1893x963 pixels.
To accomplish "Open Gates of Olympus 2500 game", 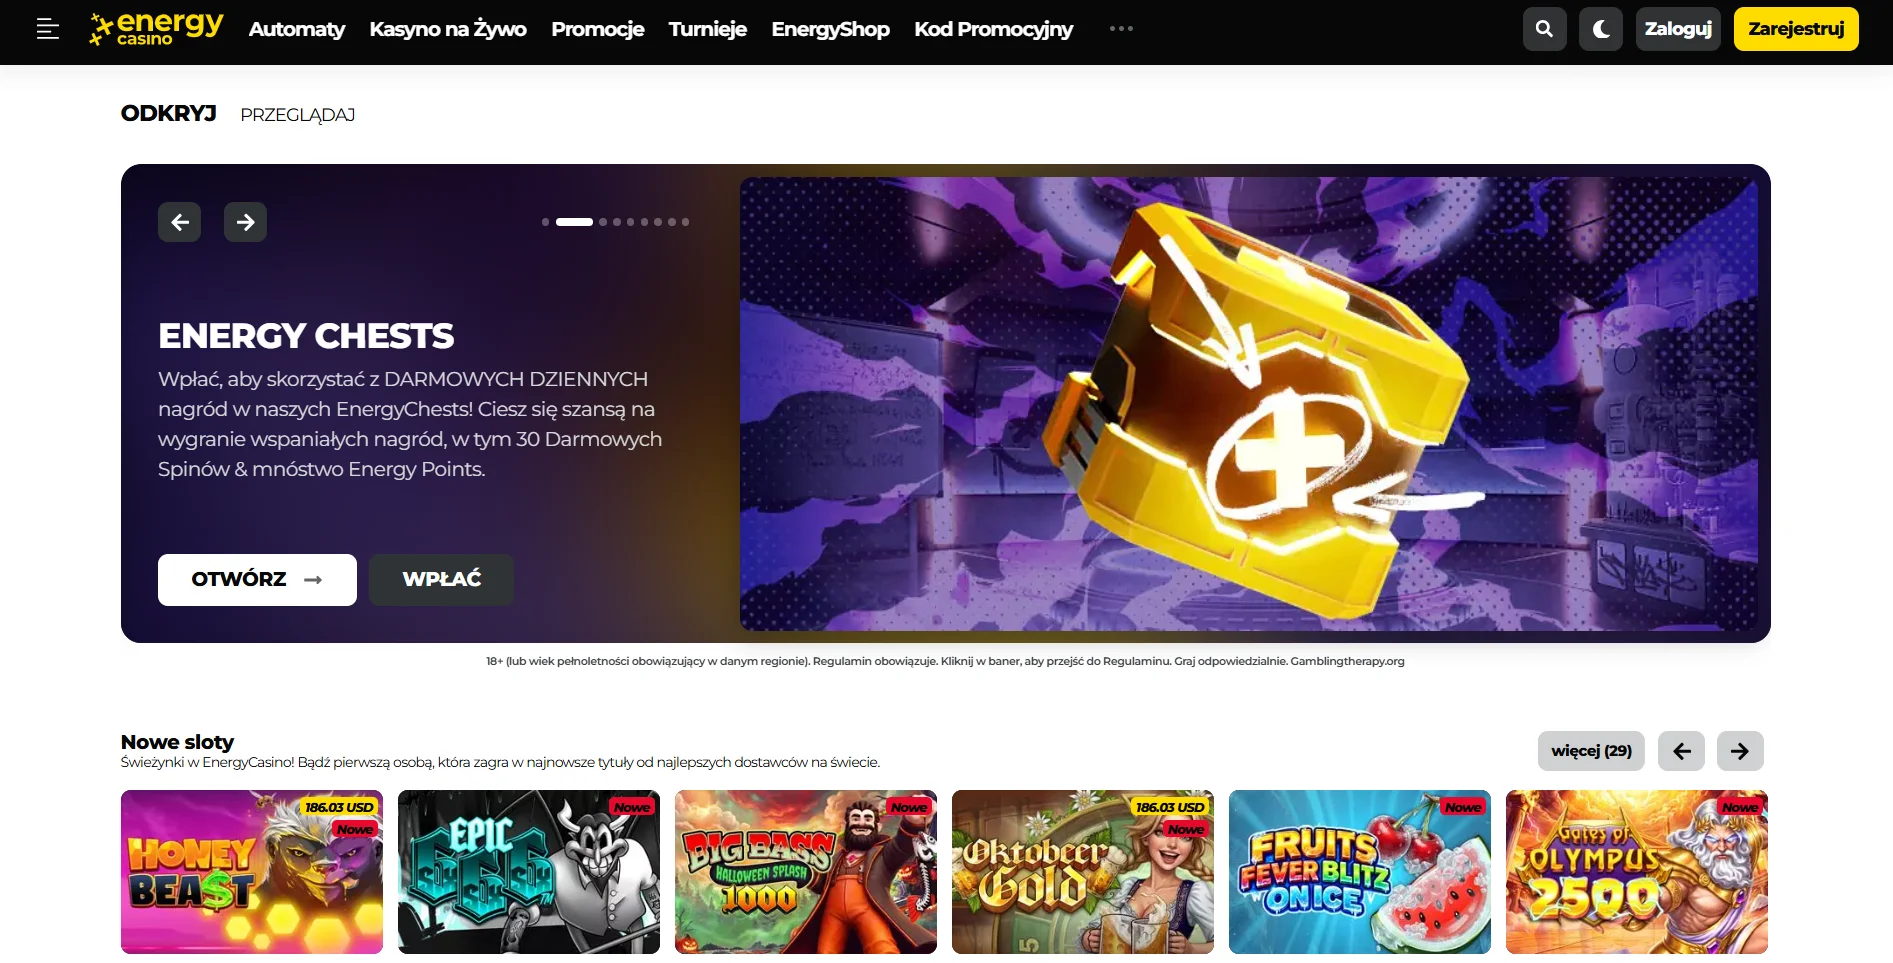I will [1637, 872].
